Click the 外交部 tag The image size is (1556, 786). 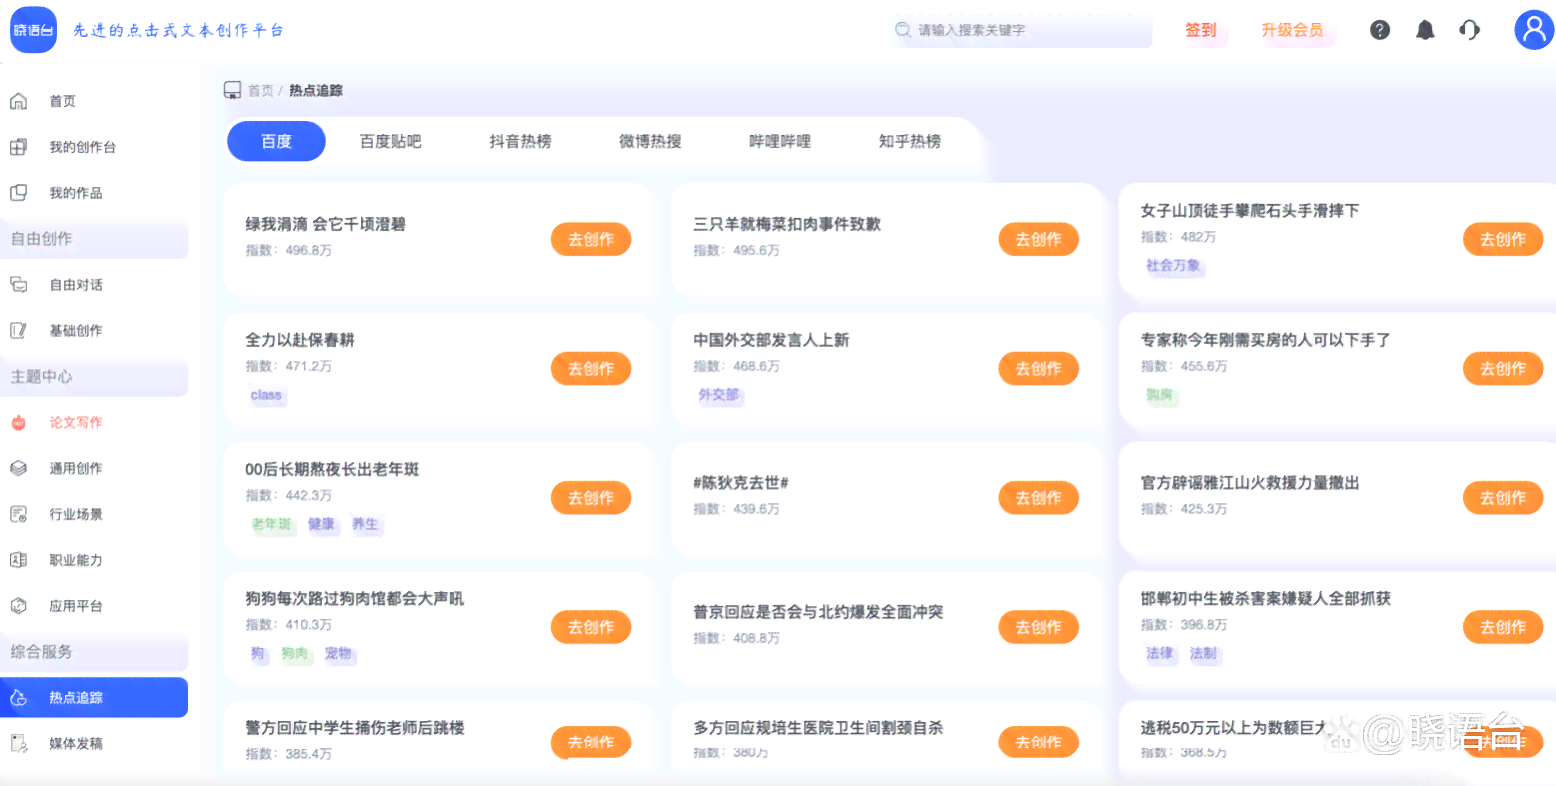719,395
